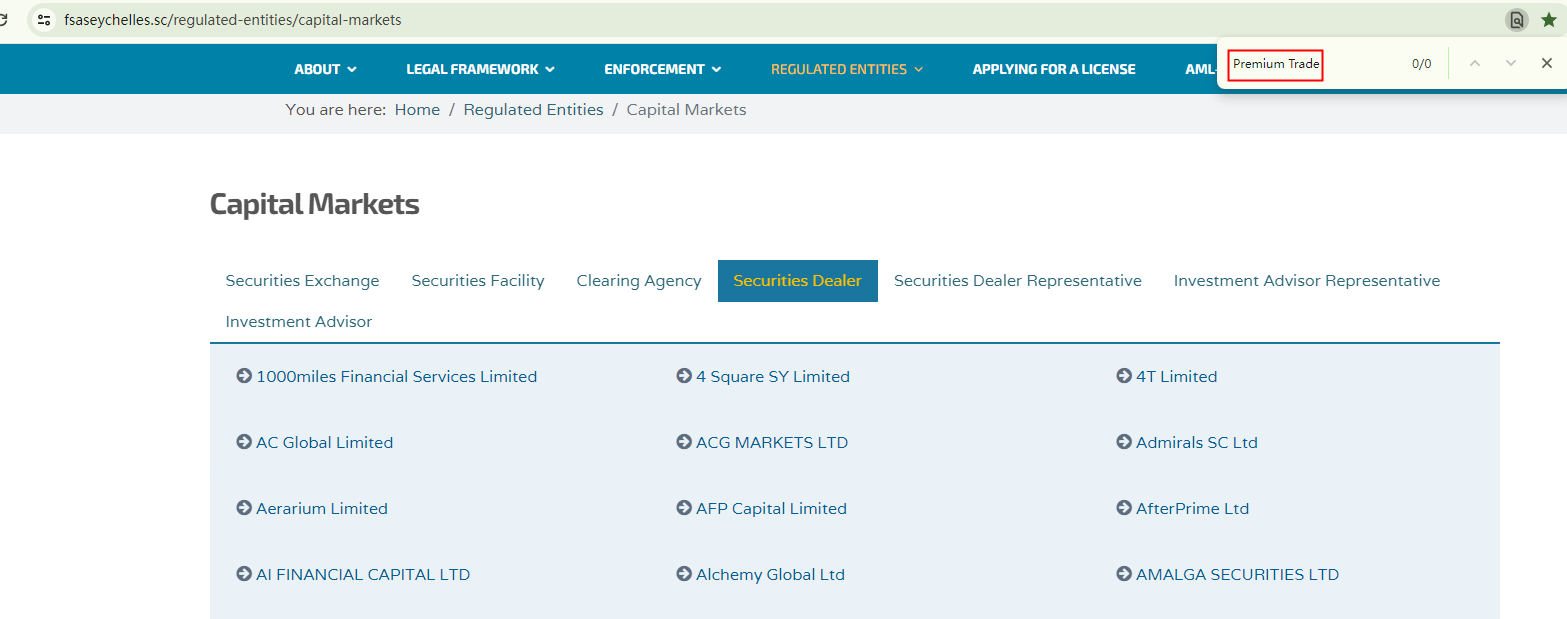Switch to Investment Advisor tab

[298, 322]
